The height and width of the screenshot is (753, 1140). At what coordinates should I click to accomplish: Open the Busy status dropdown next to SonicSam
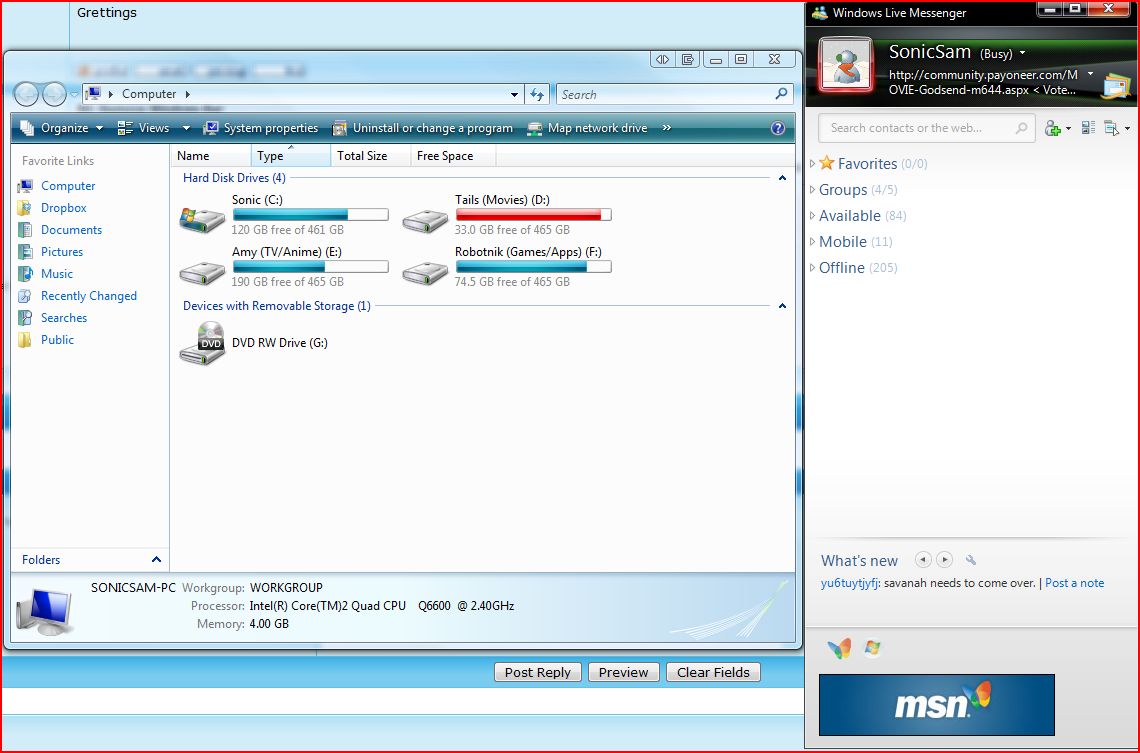pyautogui.click(x=1022, y=54)
